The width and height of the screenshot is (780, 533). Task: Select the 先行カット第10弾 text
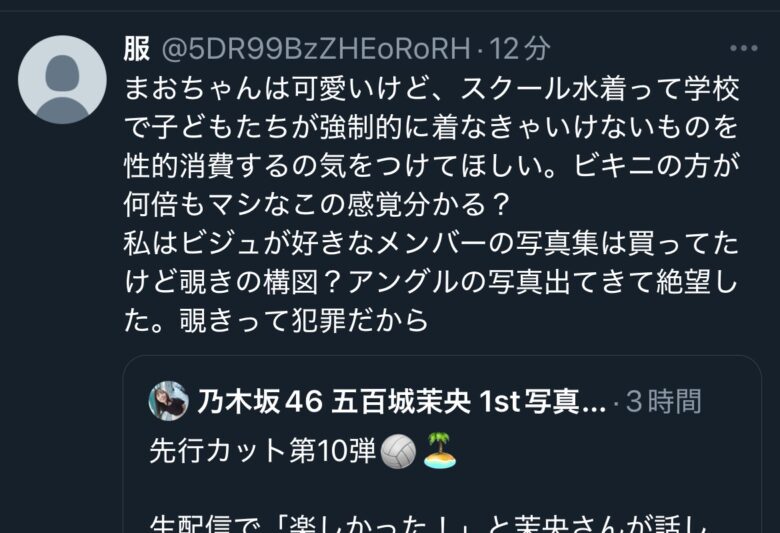click(x=263, y=451)
